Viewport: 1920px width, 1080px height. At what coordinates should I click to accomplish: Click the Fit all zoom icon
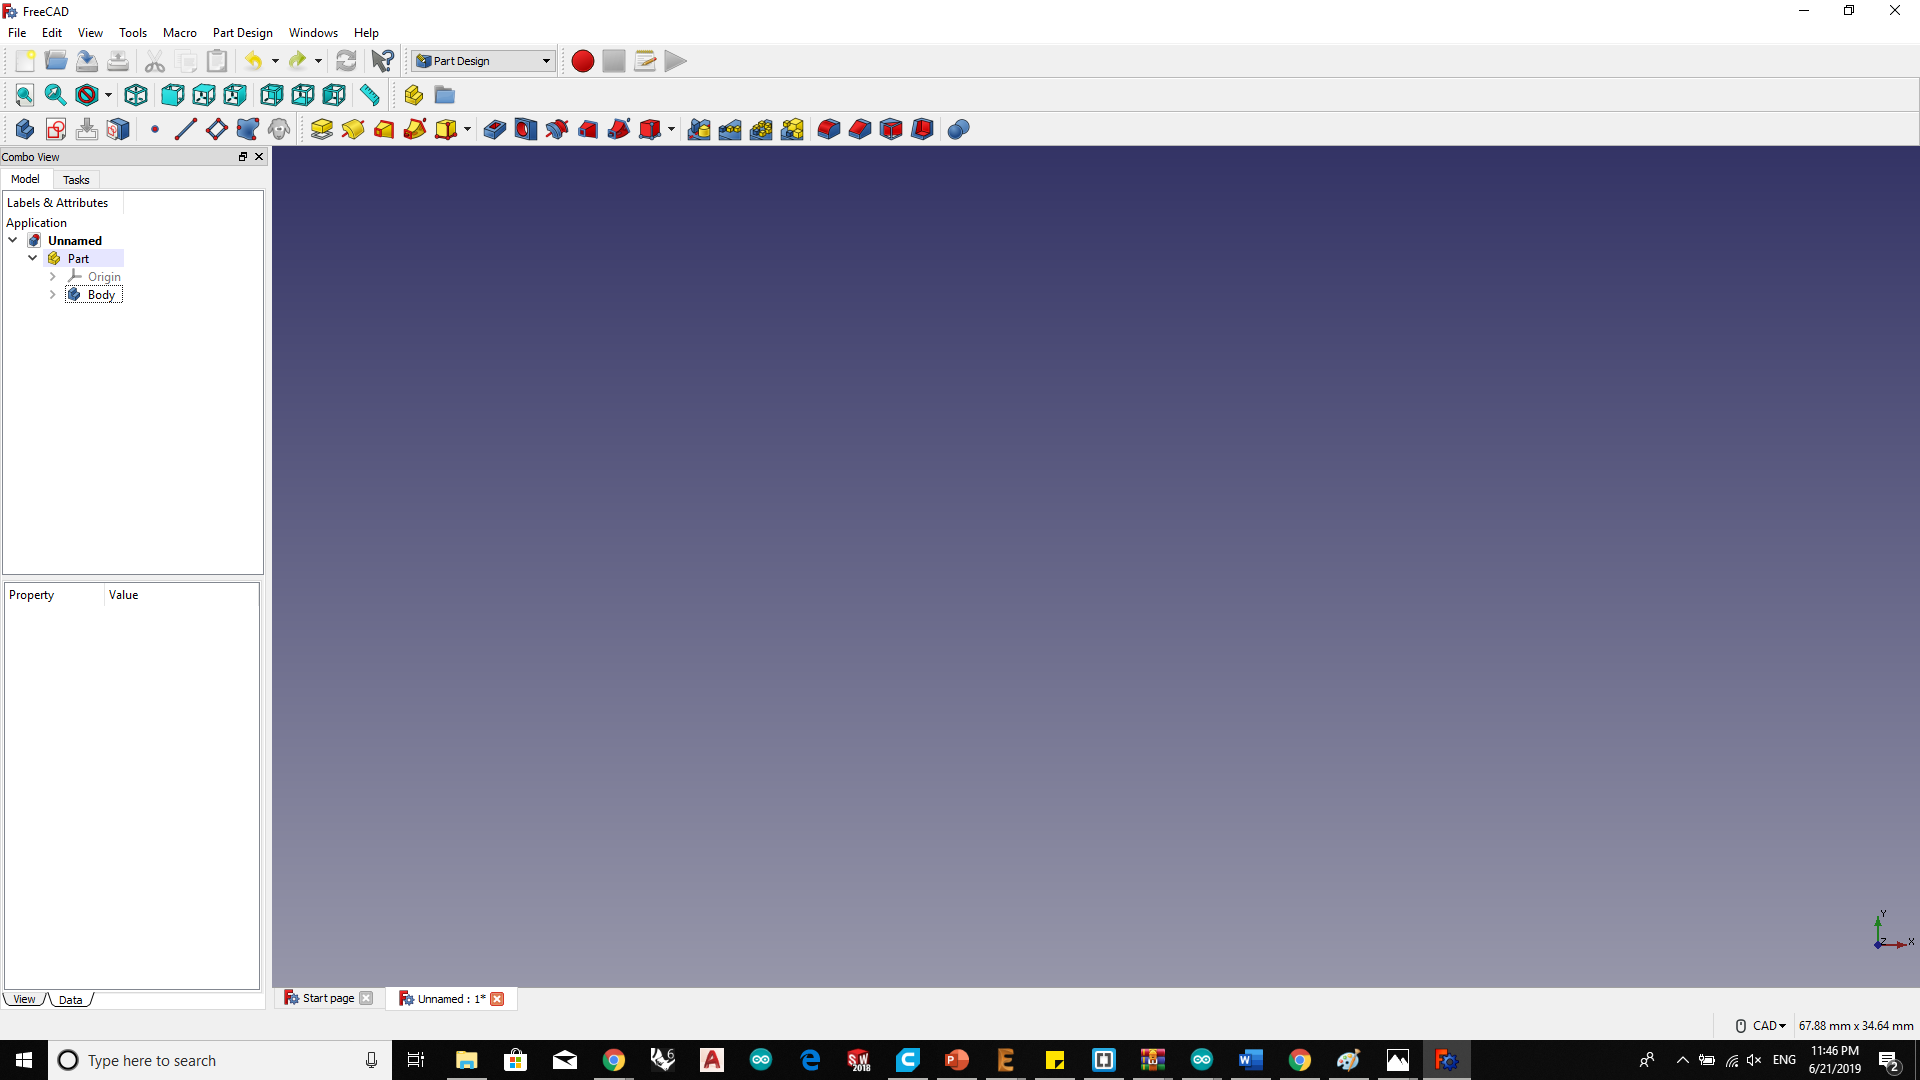click(x=24, y=95)
